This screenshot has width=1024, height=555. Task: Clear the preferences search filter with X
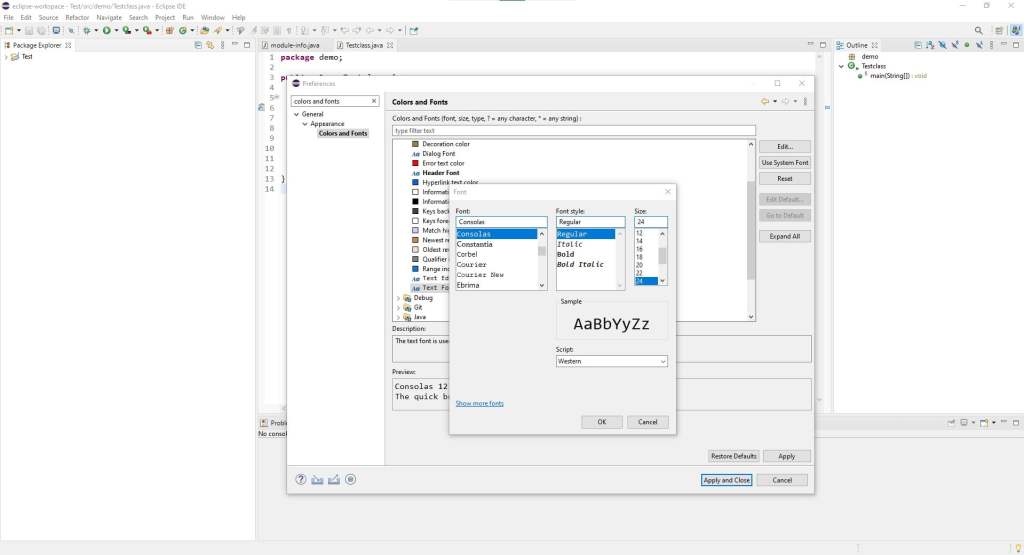coord(374,101)
